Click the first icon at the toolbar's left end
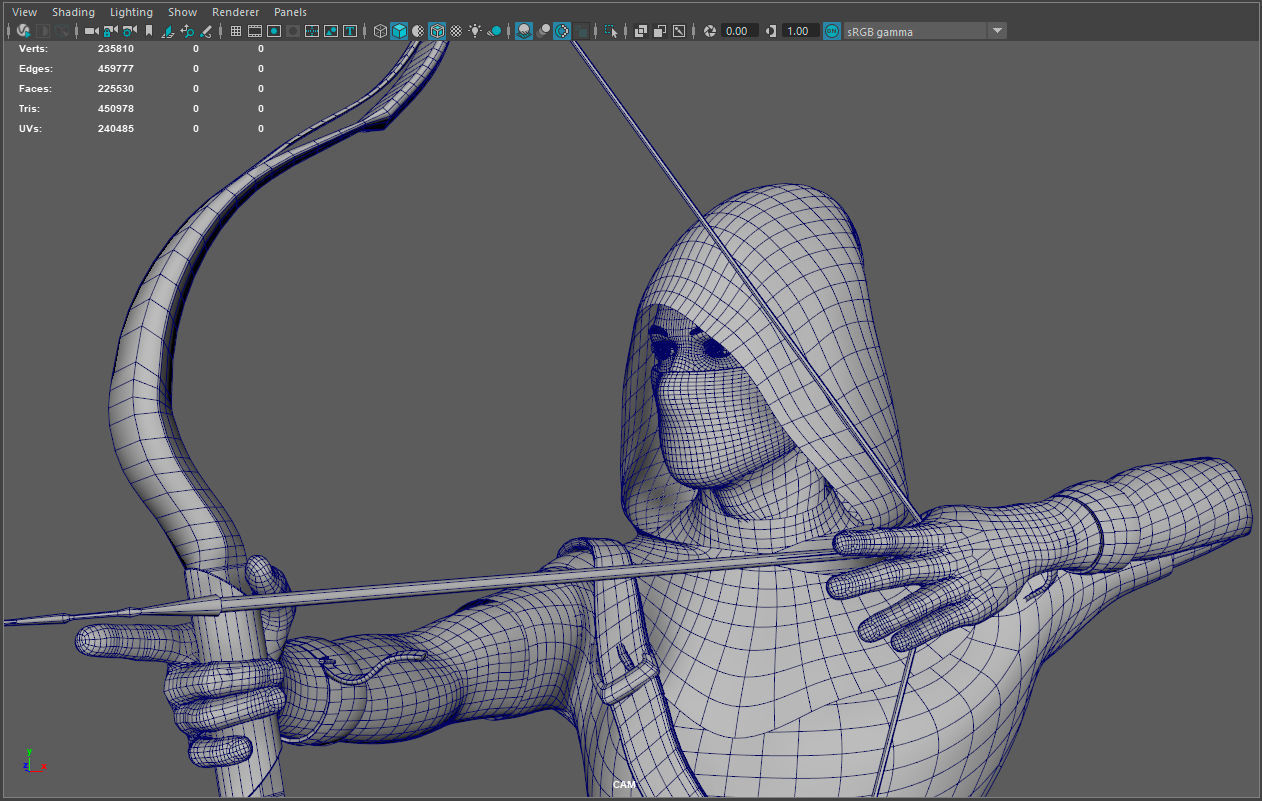Screen dimensions: 1262x801 [x=24, y=31]
